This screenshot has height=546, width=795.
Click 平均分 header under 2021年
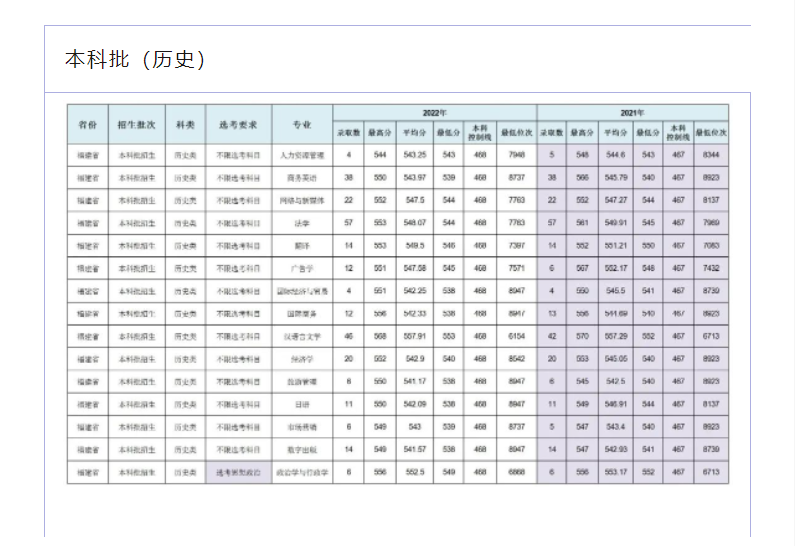click(616, 132)
